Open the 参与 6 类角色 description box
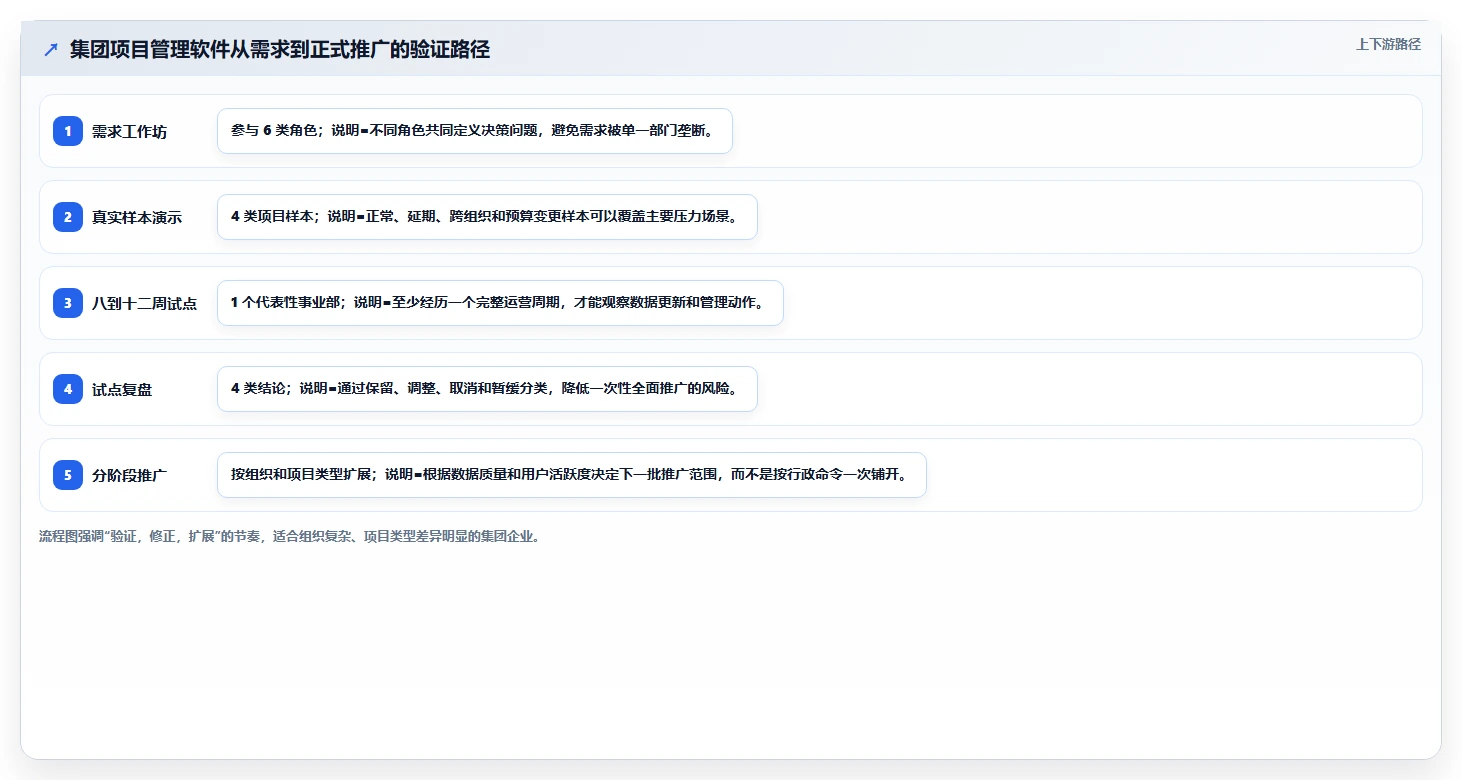 tap(475, 131)
